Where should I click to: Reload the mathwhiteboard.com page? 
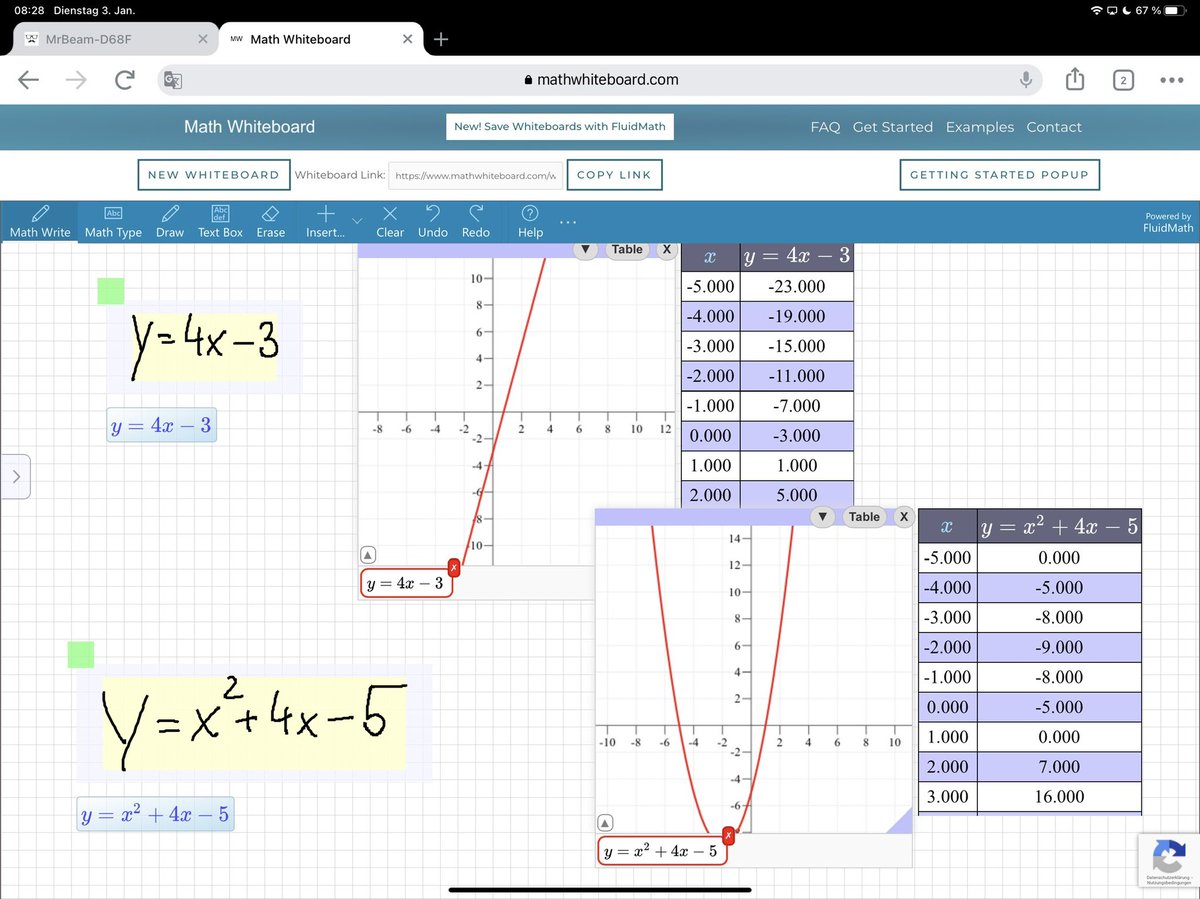pyautogui.click(x=124, y=80)
